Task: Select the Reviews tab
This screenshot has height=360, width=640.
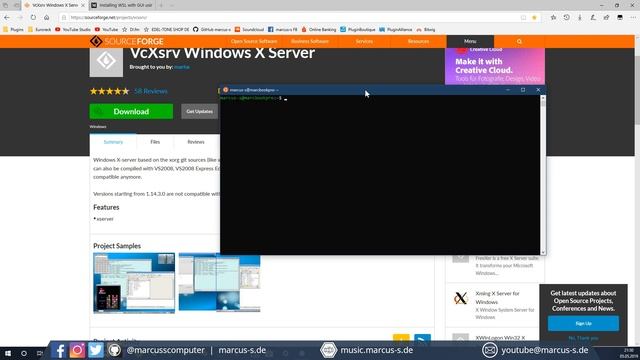Action: tap(196, 142)
